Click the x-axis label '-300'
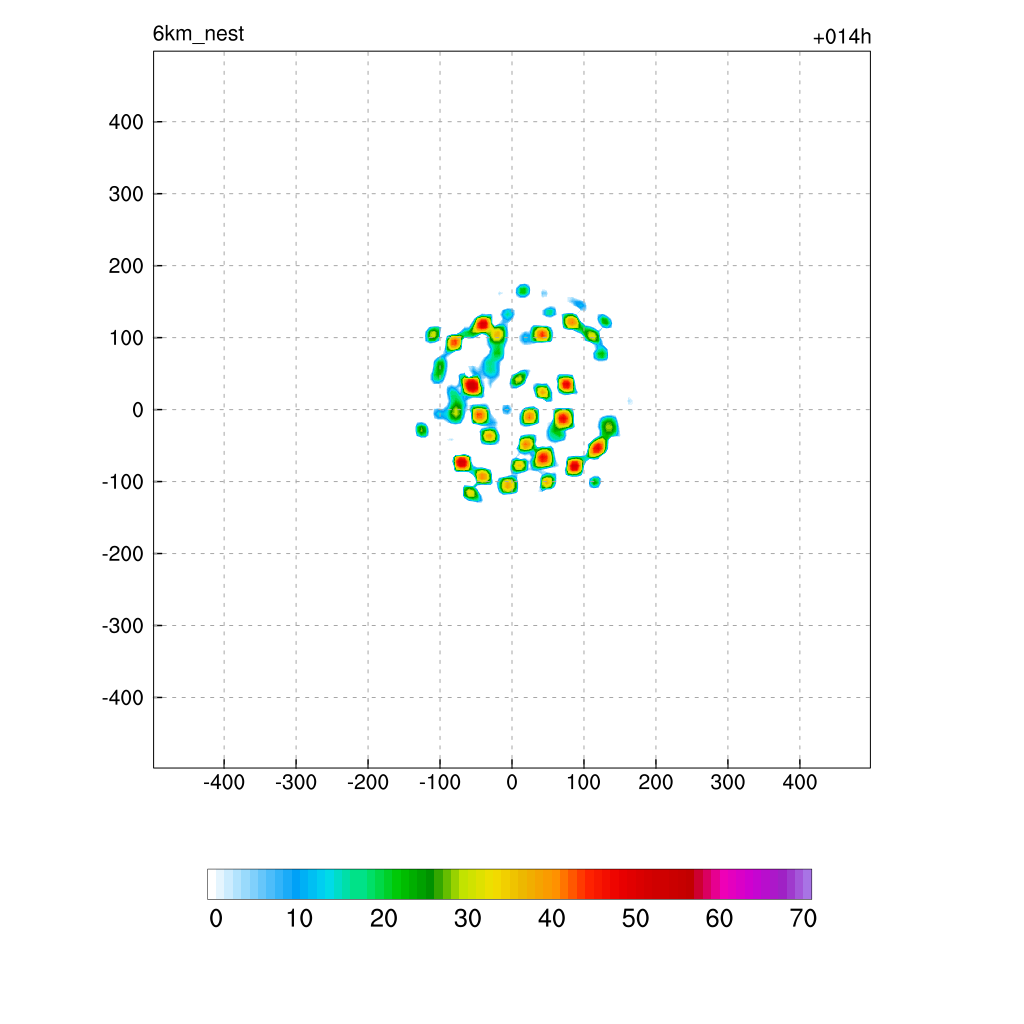Screen dimensions: 1024x1024 [x=296, y=782]
